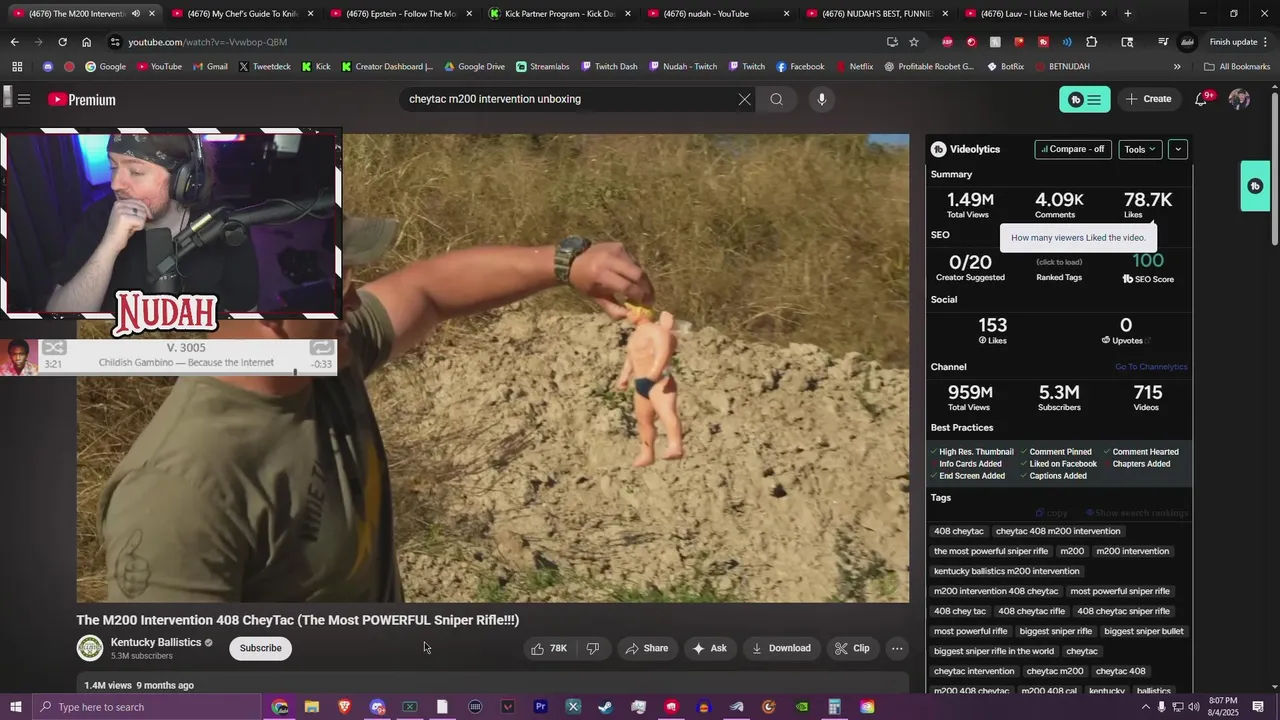The height and width of the screenshot is (720, 1280).
Task: Open Premiere Pro from the taskbar
Action: pyautogui.click(x=540, y=707)
